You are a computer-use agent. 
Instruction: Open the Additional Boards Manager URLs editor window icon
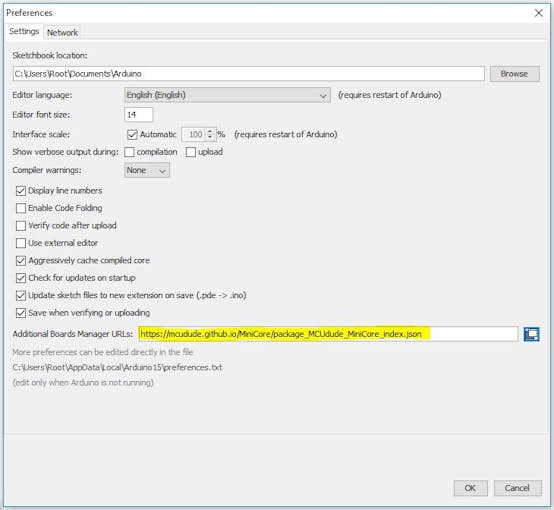pyautogui.click(x=531, y=334)
